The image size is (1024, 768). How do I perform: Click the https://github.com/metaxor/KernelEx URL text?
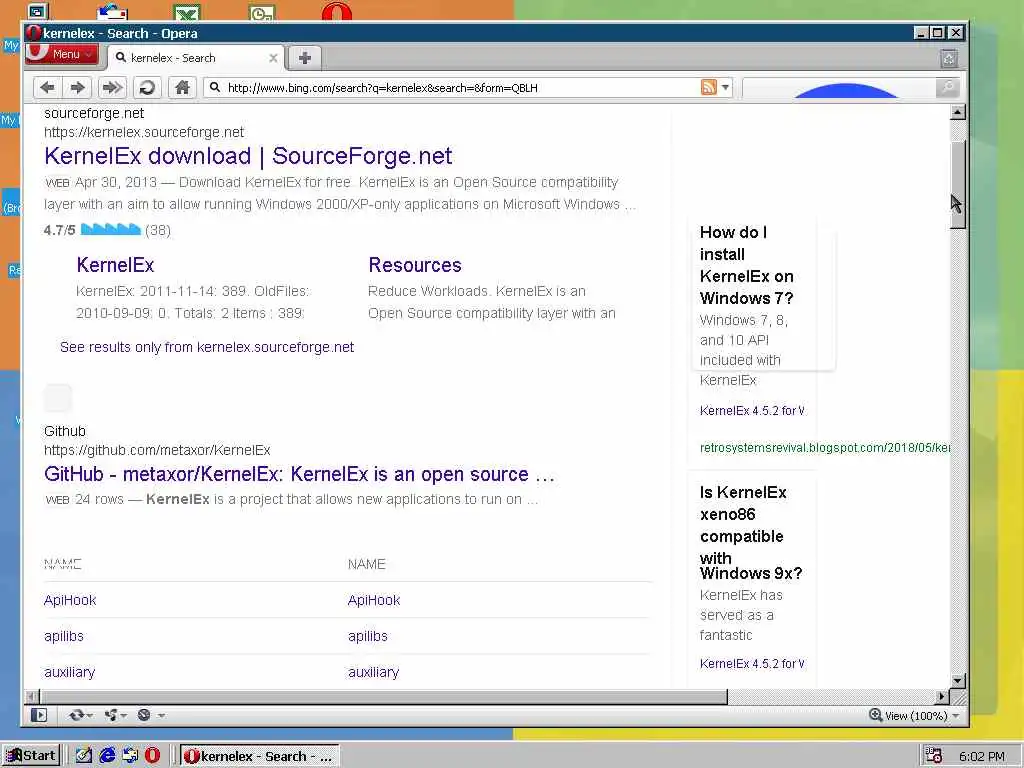click(x=157, y=450)
